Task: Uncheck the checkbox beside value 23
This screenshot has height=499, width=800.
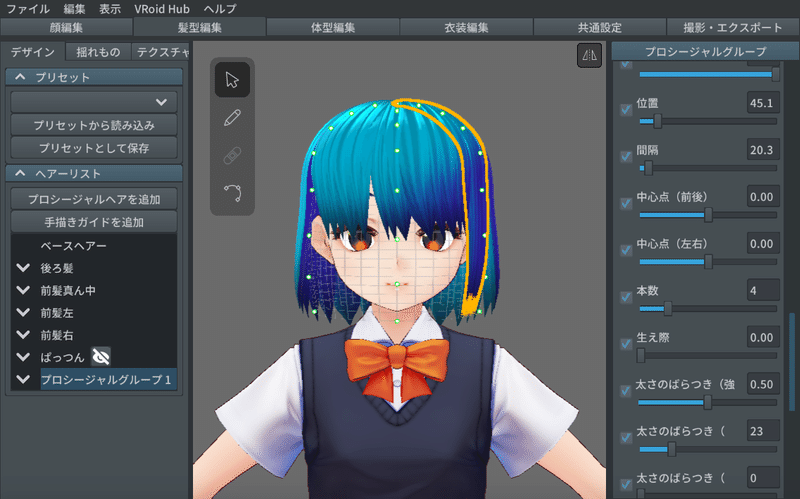Action: pos(626,438)
